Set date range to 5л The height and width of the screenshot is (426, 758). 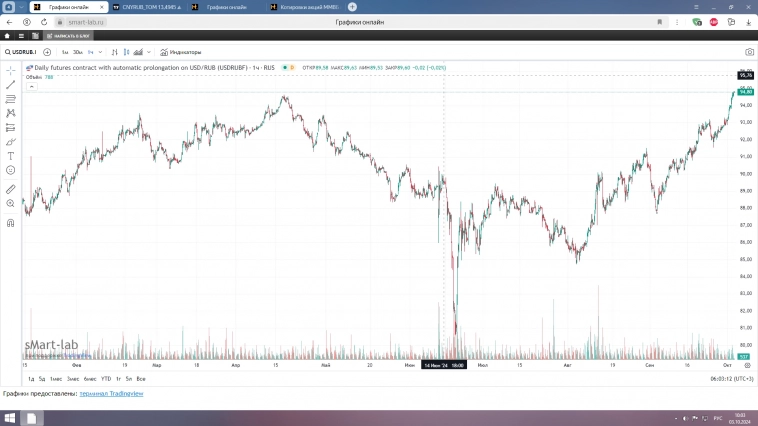129,379
